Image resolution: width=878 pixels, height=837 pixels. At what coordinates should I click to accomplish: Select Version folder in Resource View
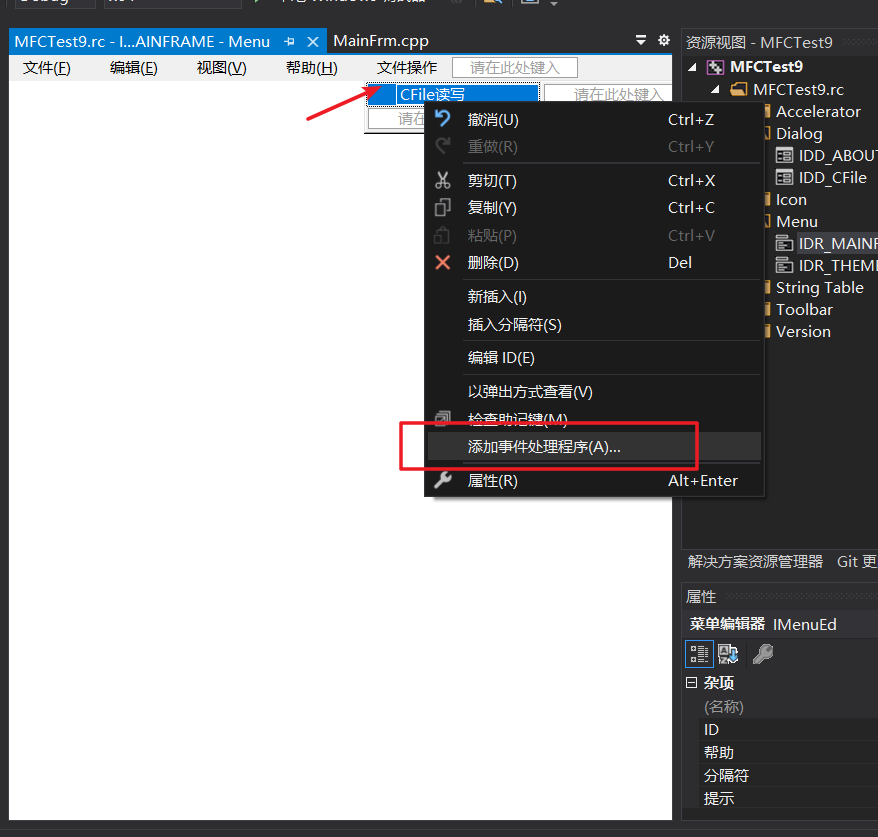(x=803, y=331)
